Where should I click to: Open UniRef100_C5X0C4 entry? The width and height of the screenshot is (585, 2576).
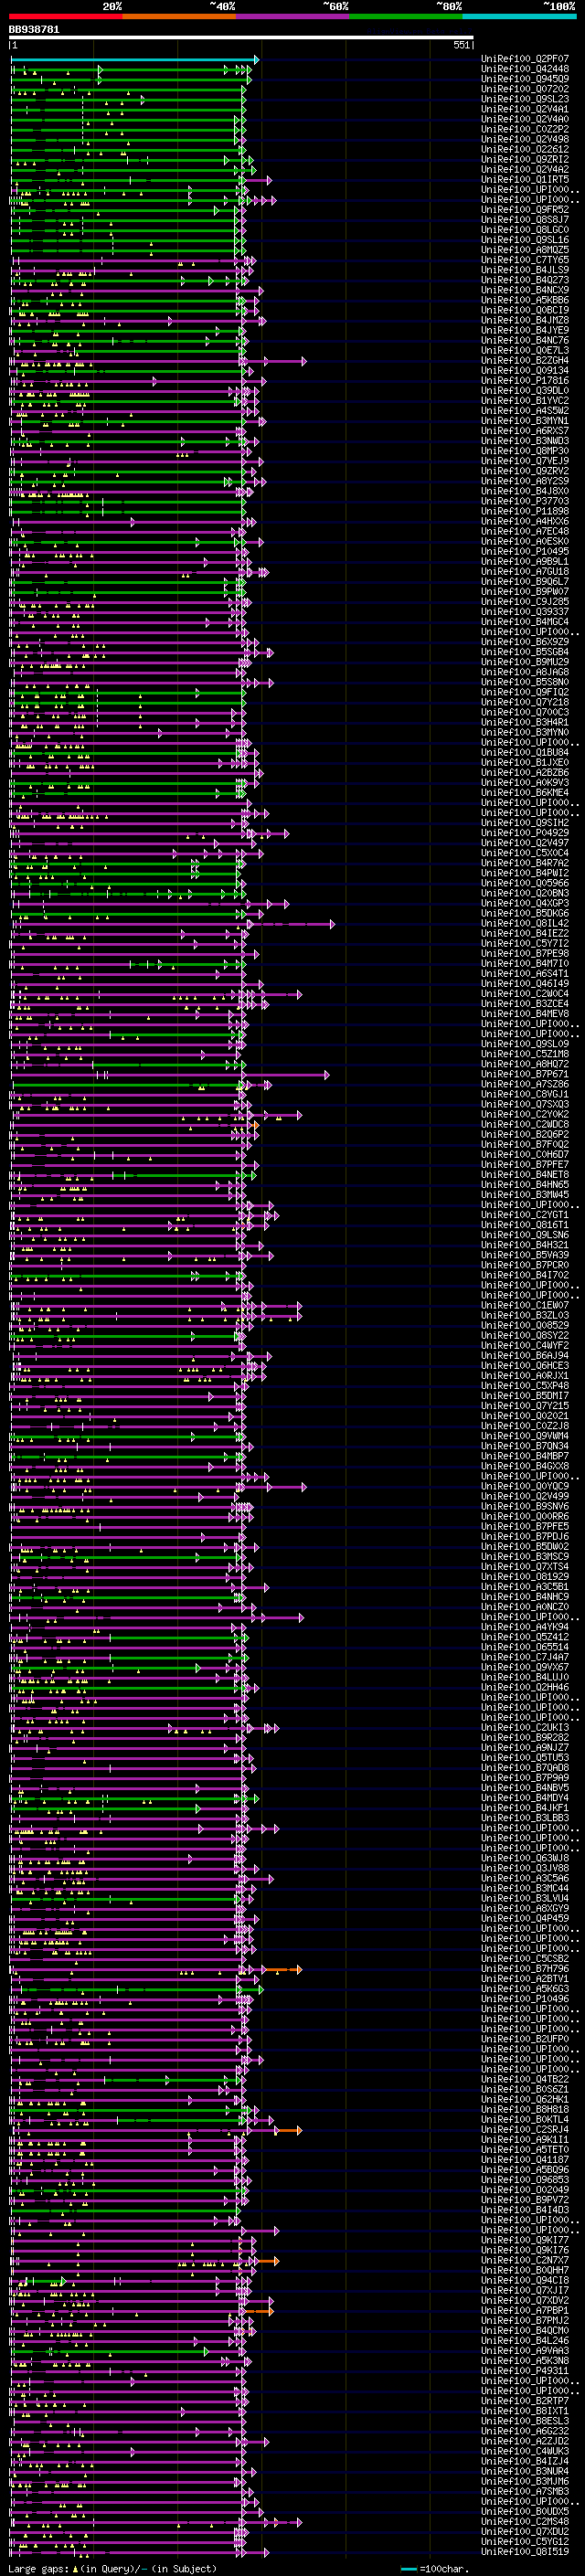(x=525, y=853)
